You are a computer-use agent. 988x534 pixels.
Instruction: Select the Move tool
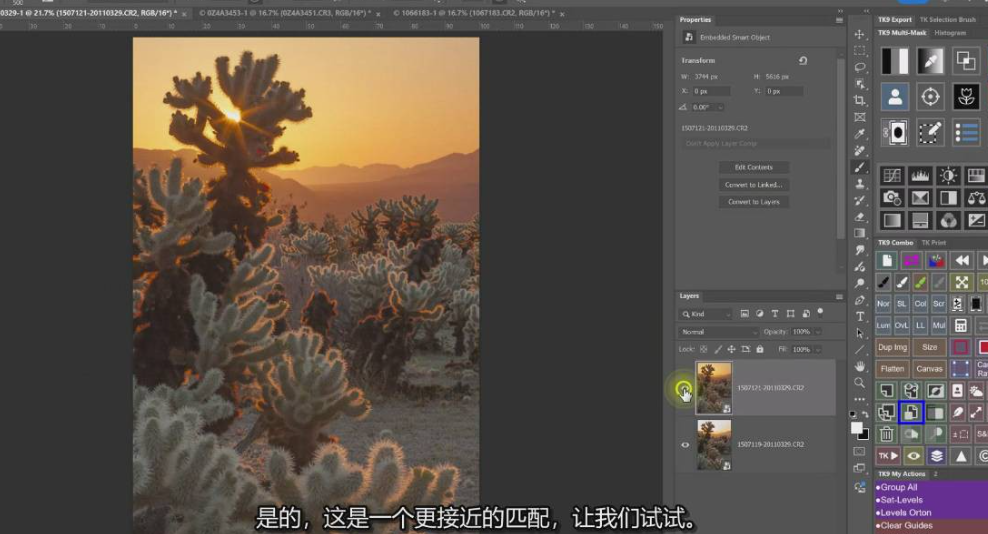[x=859, y=34]
